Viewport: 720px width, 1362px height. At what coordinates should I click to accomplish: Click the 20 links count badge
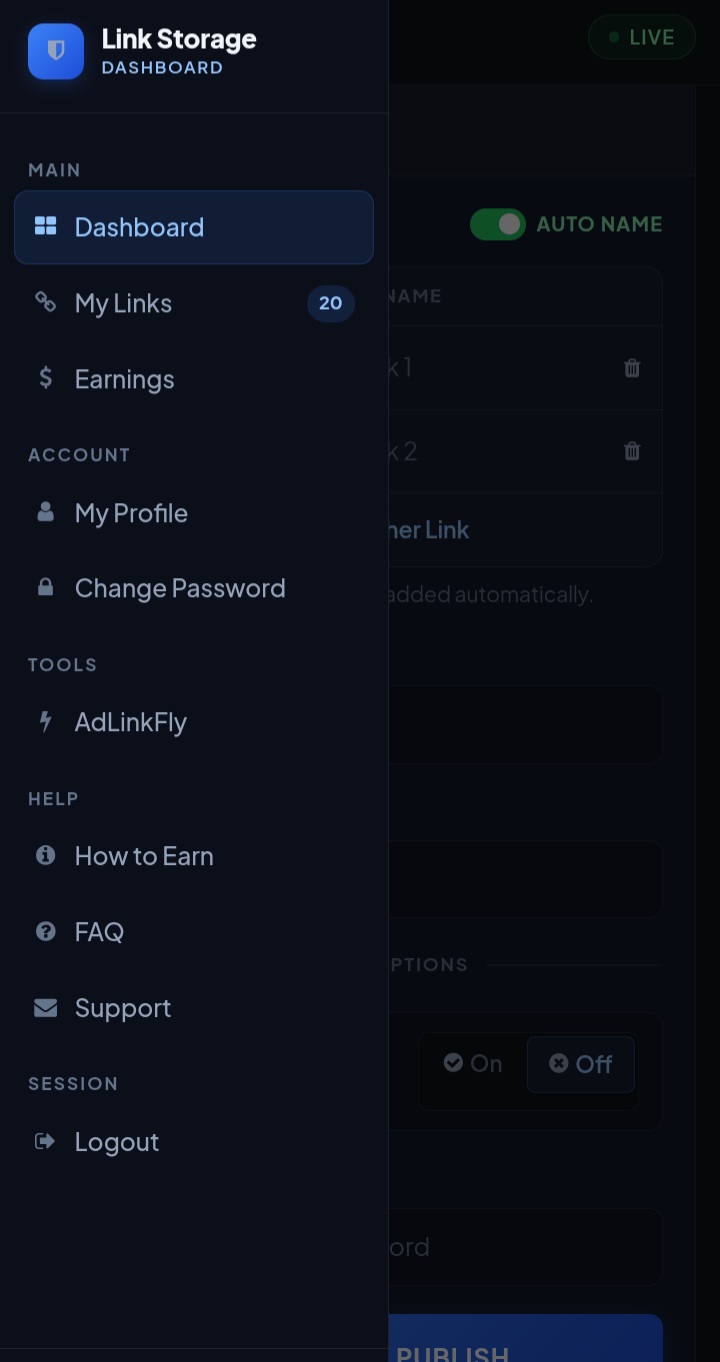(330, 303)
